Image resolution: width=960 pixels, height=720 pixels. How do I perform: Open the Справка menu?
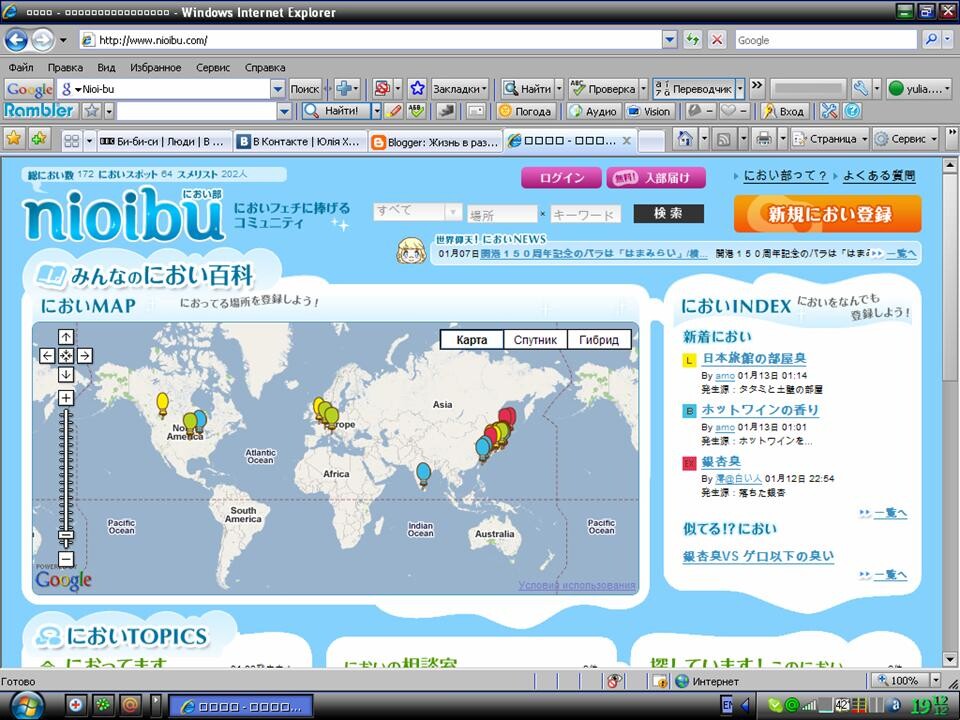(x=265, y=67)
